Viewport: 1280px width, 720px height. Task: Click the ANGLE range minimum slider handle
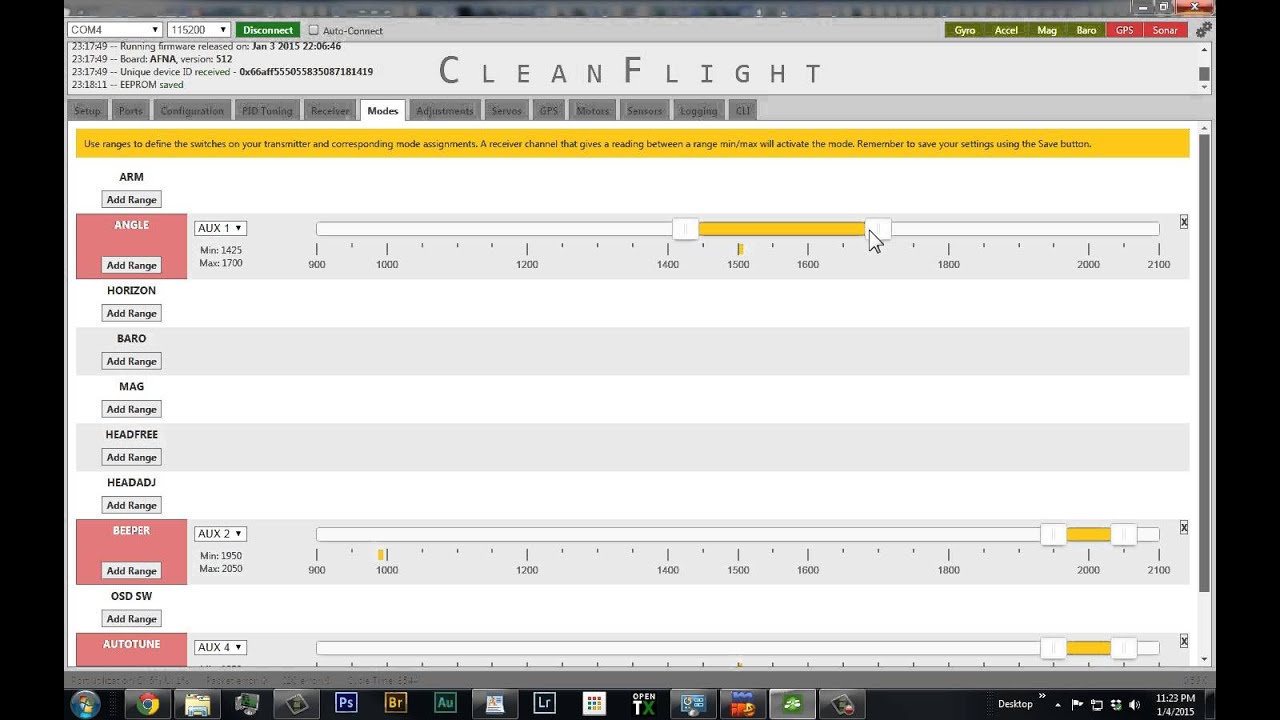coord(685,229)
